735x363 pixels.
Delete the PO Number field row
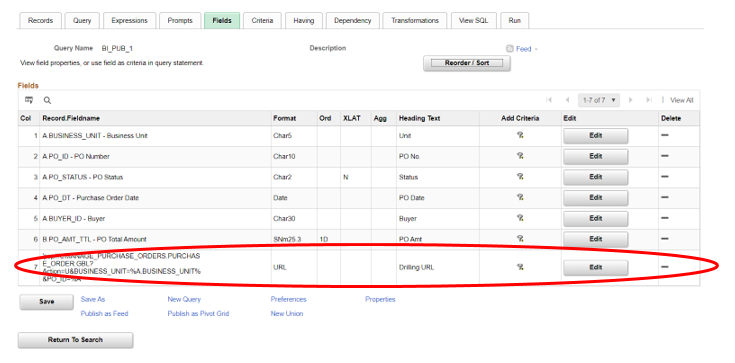tap(665, 156)
